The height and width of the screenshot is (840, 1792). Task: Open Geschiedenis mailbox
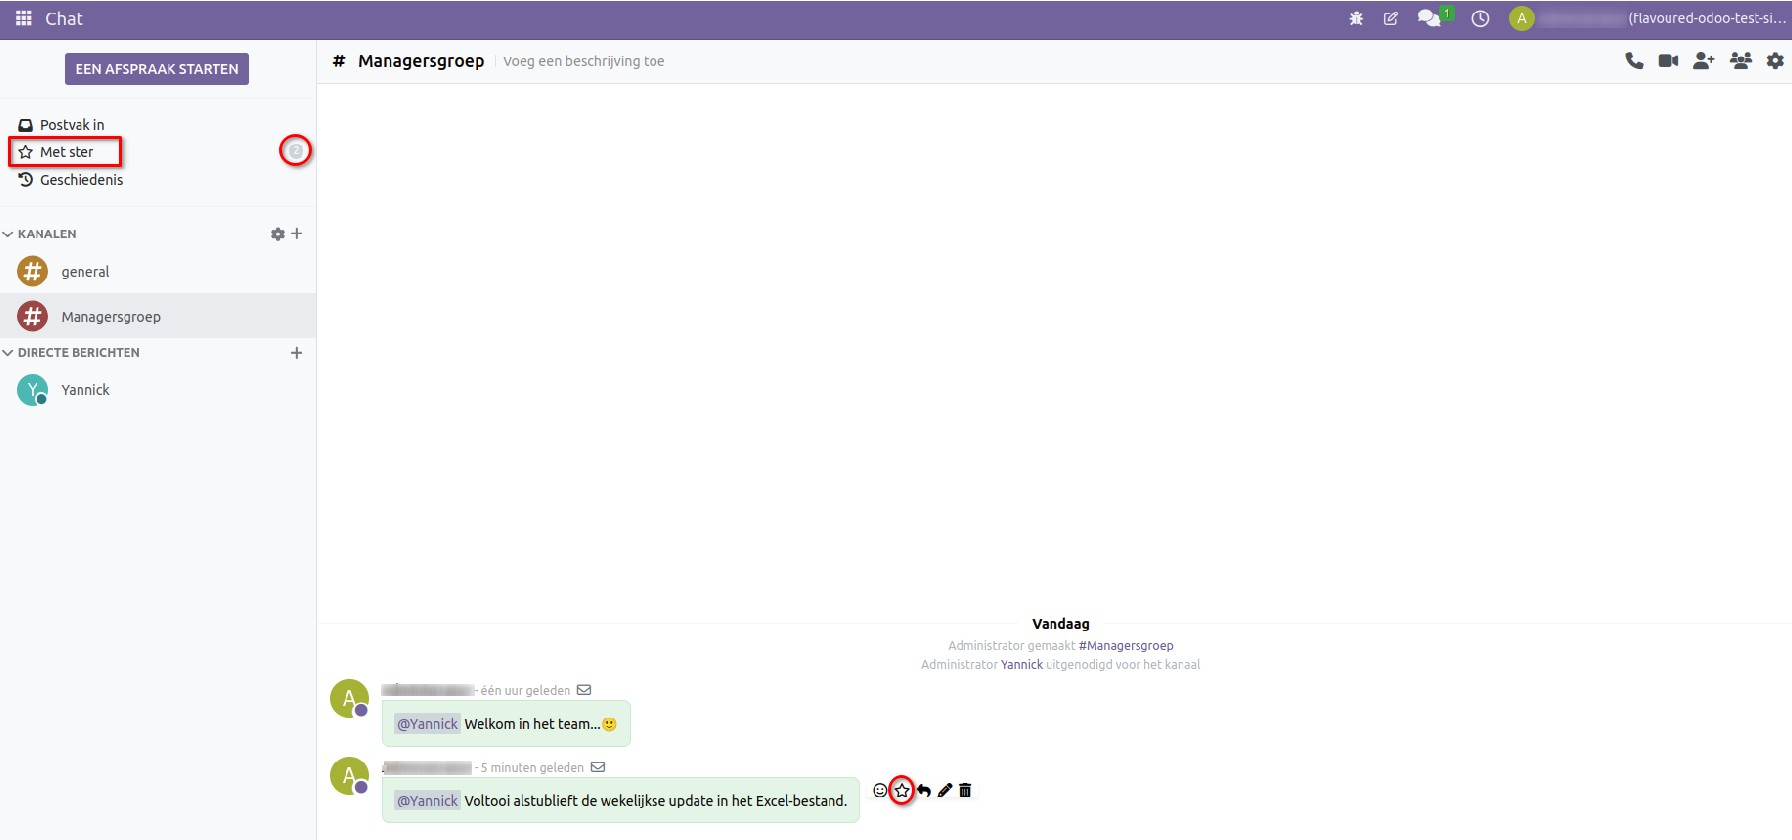[x=71, y=180]
